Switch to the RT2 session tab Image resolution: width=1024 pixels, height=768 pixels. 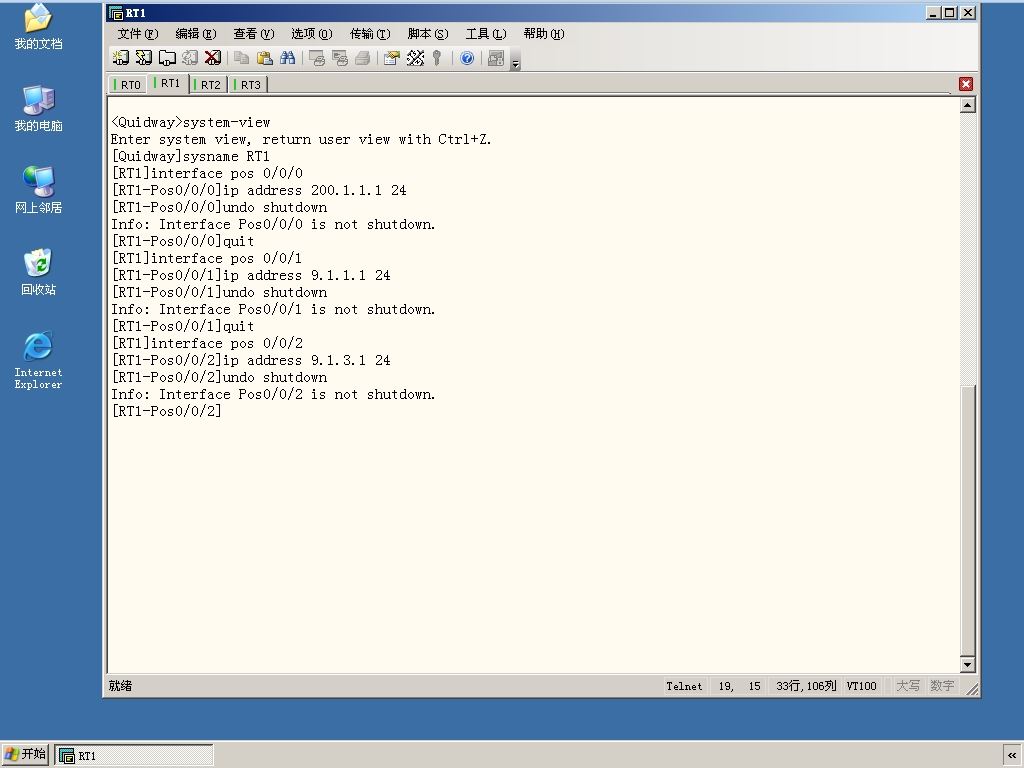(x=208, y=85)
